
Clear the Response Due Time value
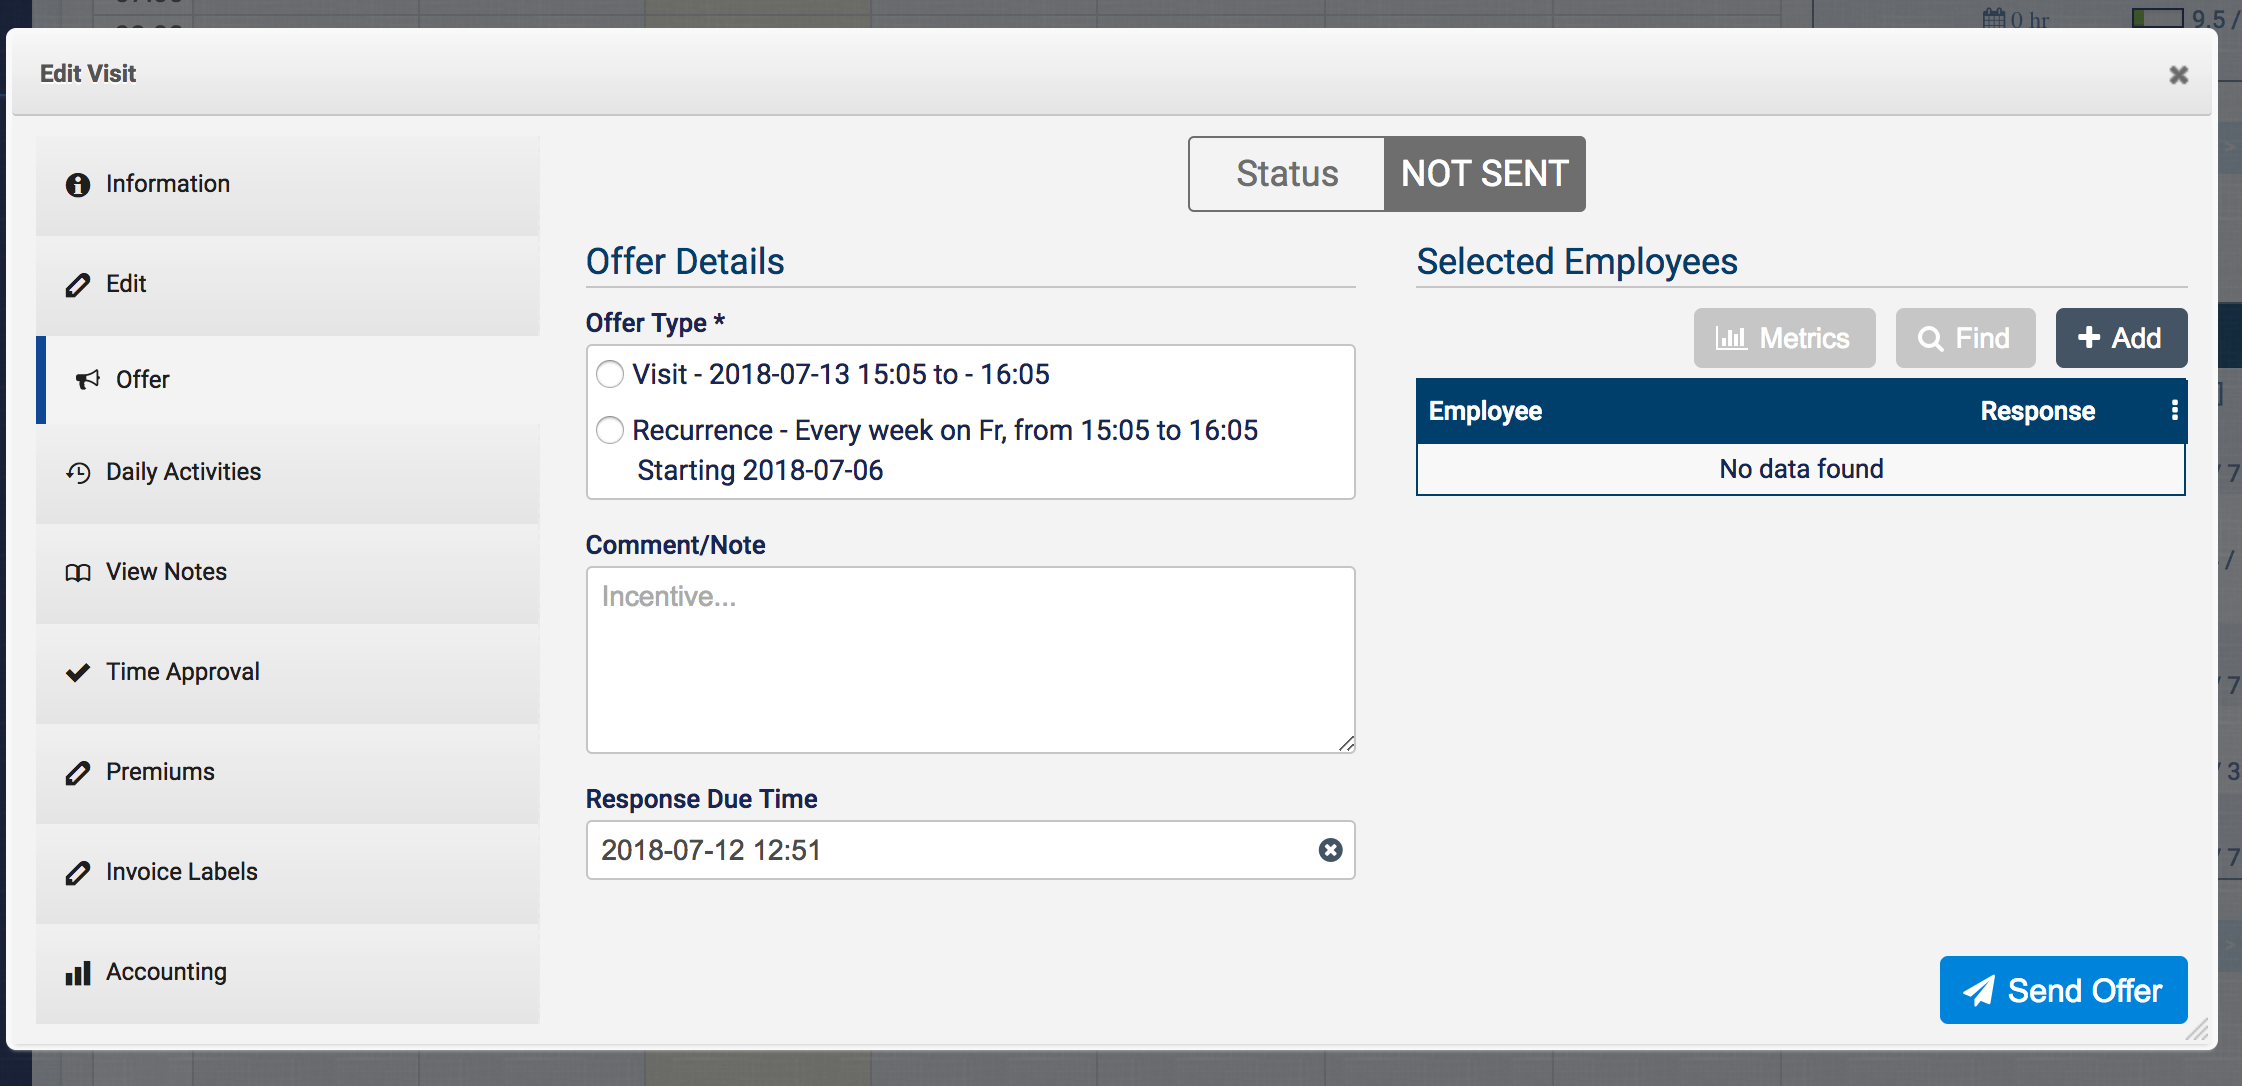(x=1330, y=850)
